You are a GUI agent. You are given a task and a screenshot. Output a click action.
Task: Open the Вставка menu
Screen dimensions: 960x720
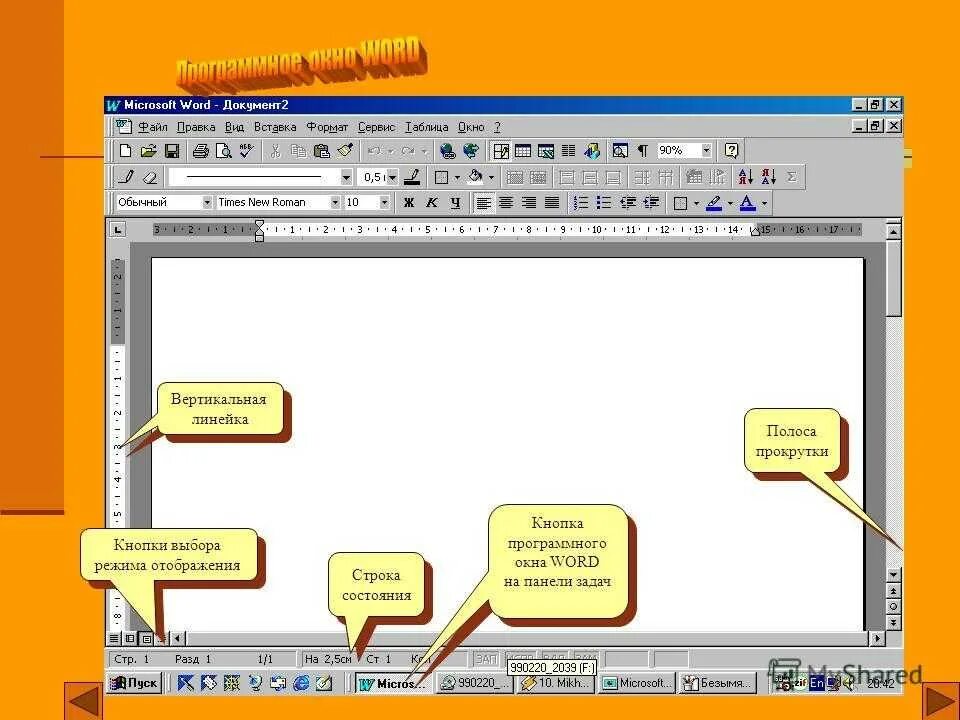point(275,127)
